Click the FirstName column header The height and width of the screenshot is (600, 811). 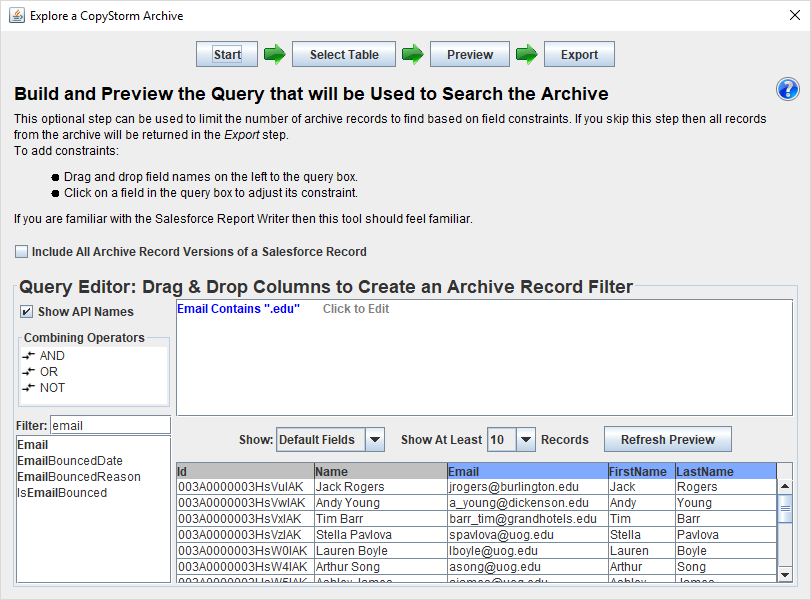(x=641, y=471)
